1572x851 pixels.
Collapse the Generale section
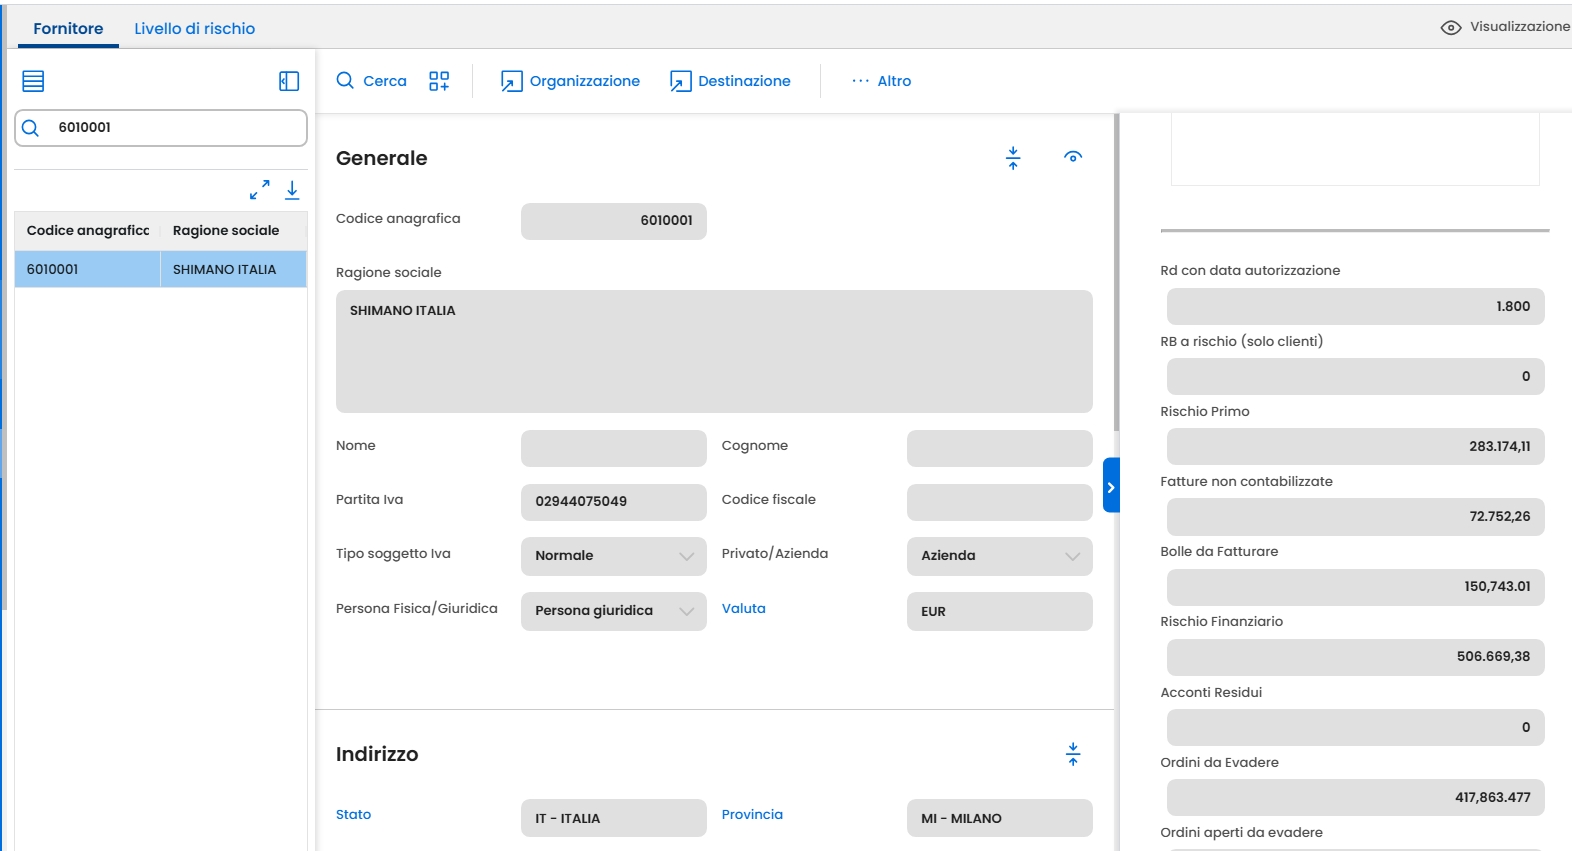click(1013, 158)
